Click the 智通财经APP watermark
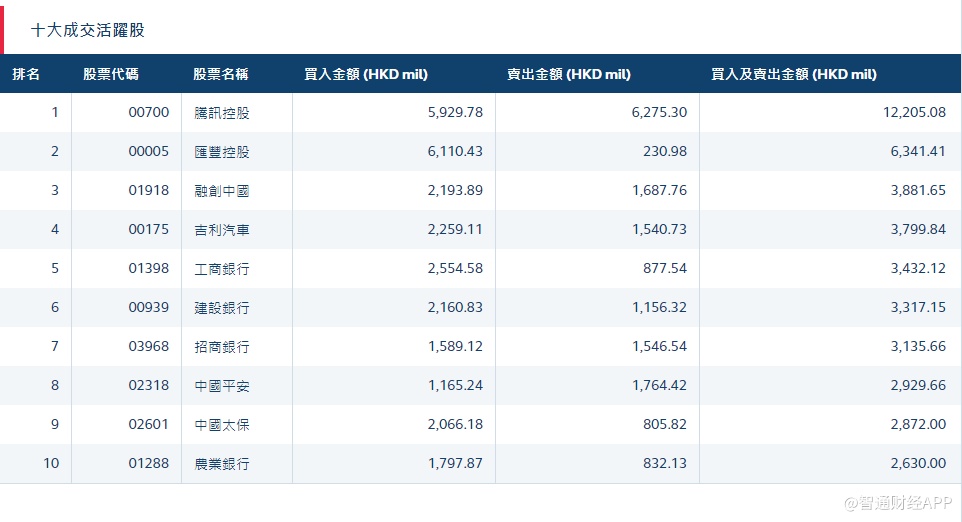Viewport: 962px width, 522px height. [x=896, y=501]
